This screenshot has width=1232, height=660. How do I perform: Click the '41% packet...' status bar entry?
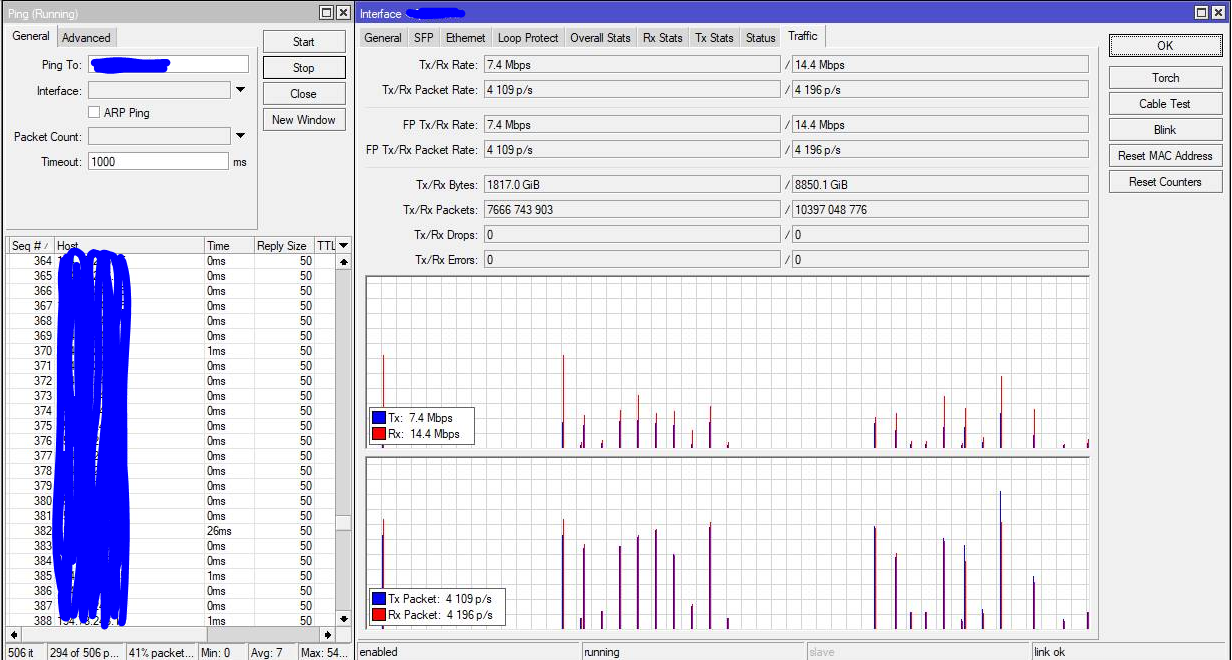pos(160,652)
